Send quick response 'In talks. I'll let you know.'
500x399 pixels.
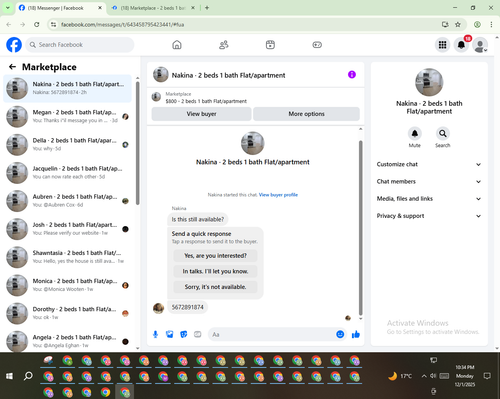pos(215,271)
